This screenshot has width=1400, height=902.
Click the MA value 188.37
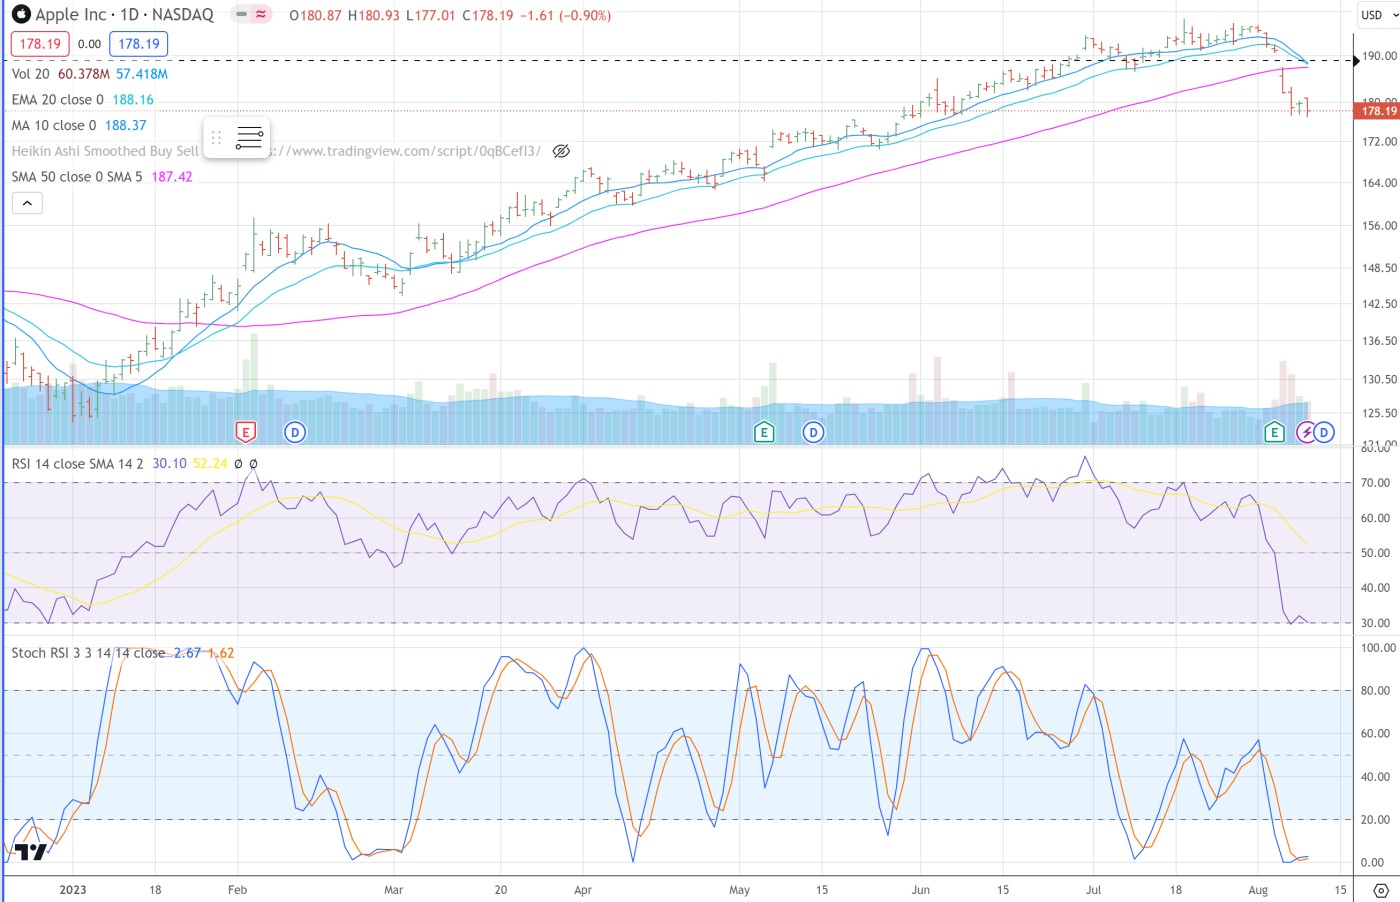126,126
